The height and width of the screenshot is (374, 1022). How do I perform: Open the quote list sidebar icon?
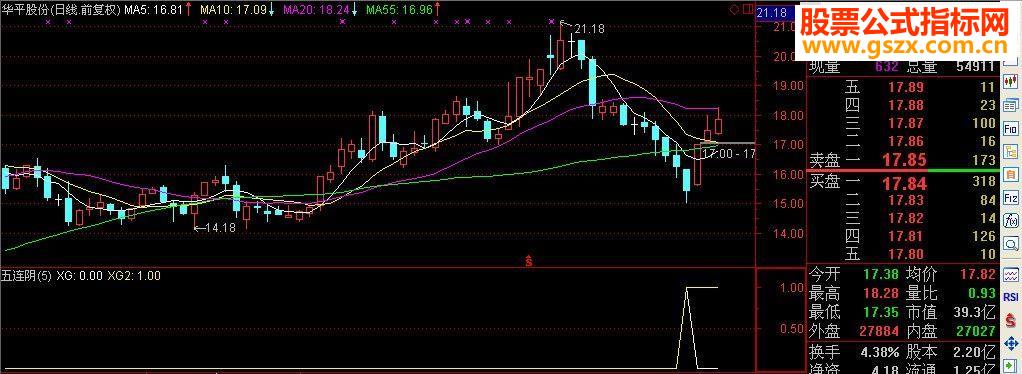pos(1011,105)
